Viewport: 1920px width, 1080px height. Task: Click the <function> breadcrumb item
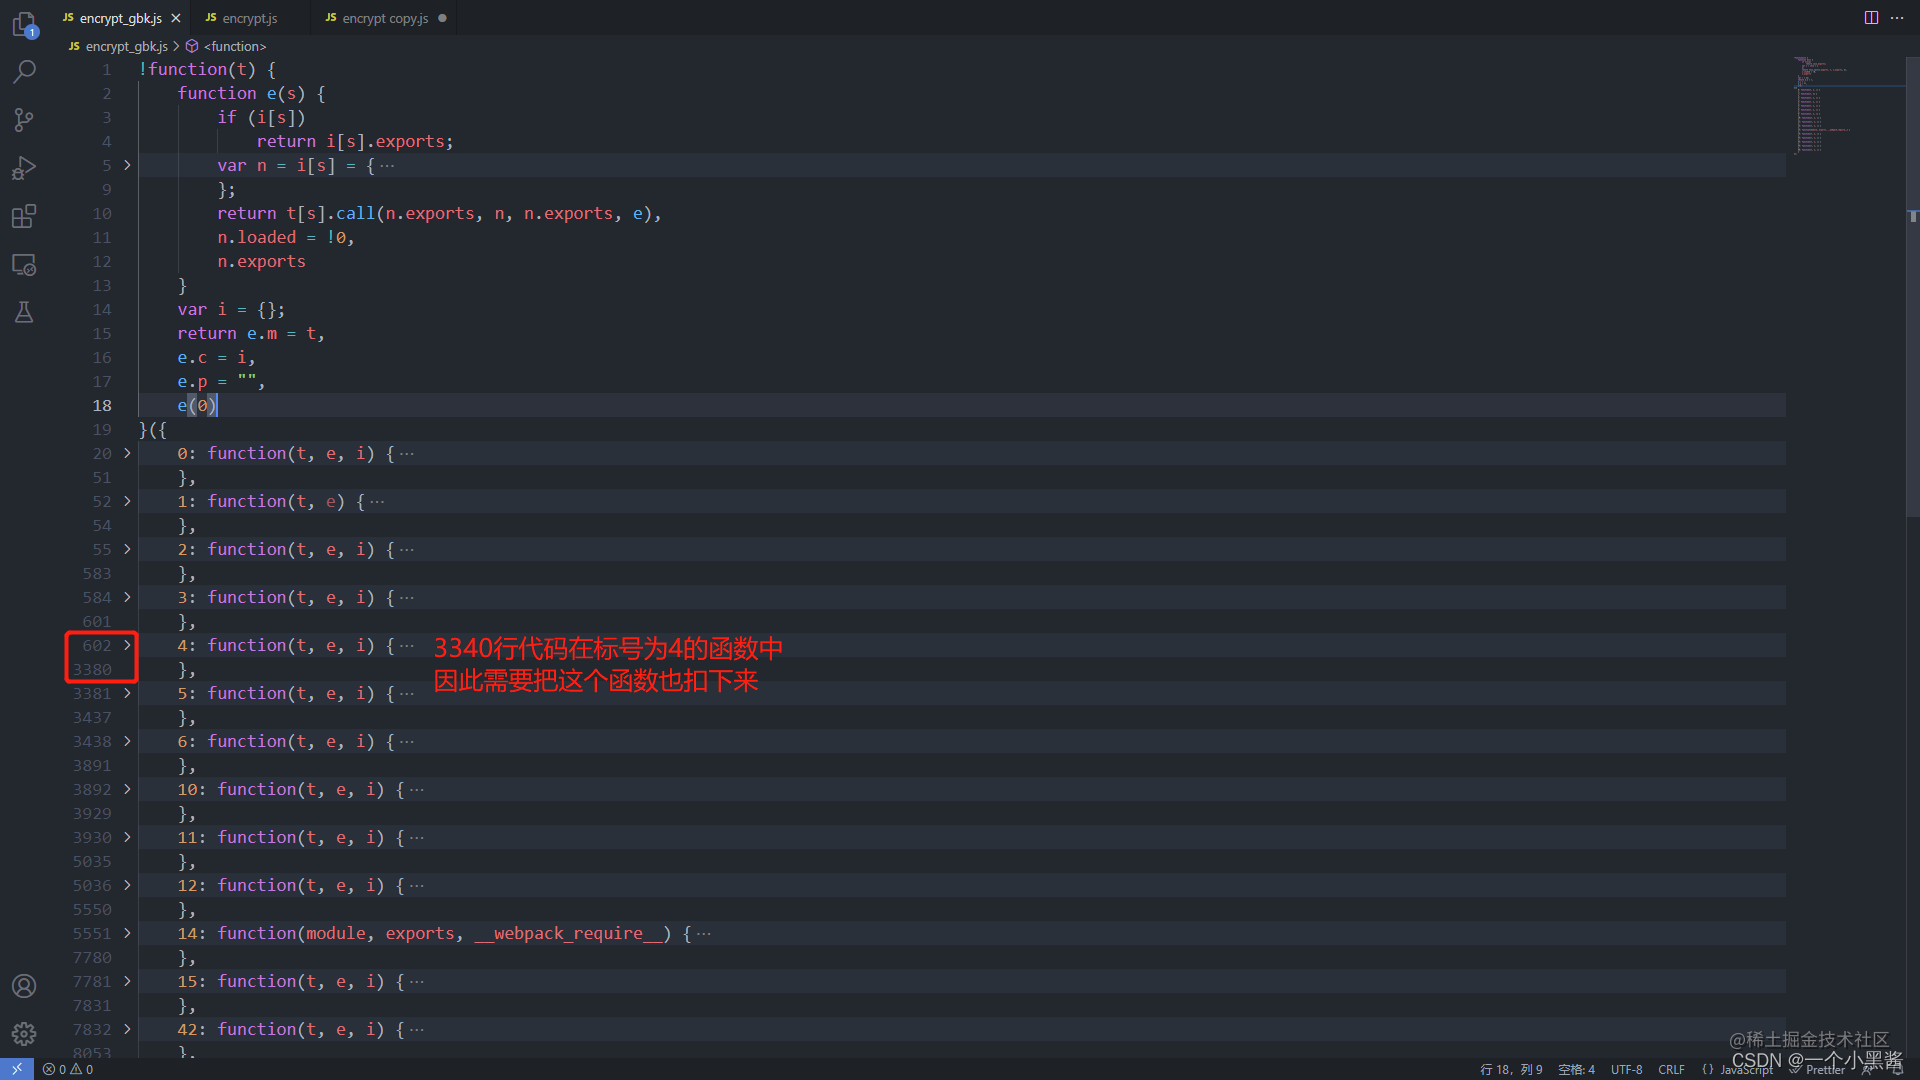tap(235, 46)
